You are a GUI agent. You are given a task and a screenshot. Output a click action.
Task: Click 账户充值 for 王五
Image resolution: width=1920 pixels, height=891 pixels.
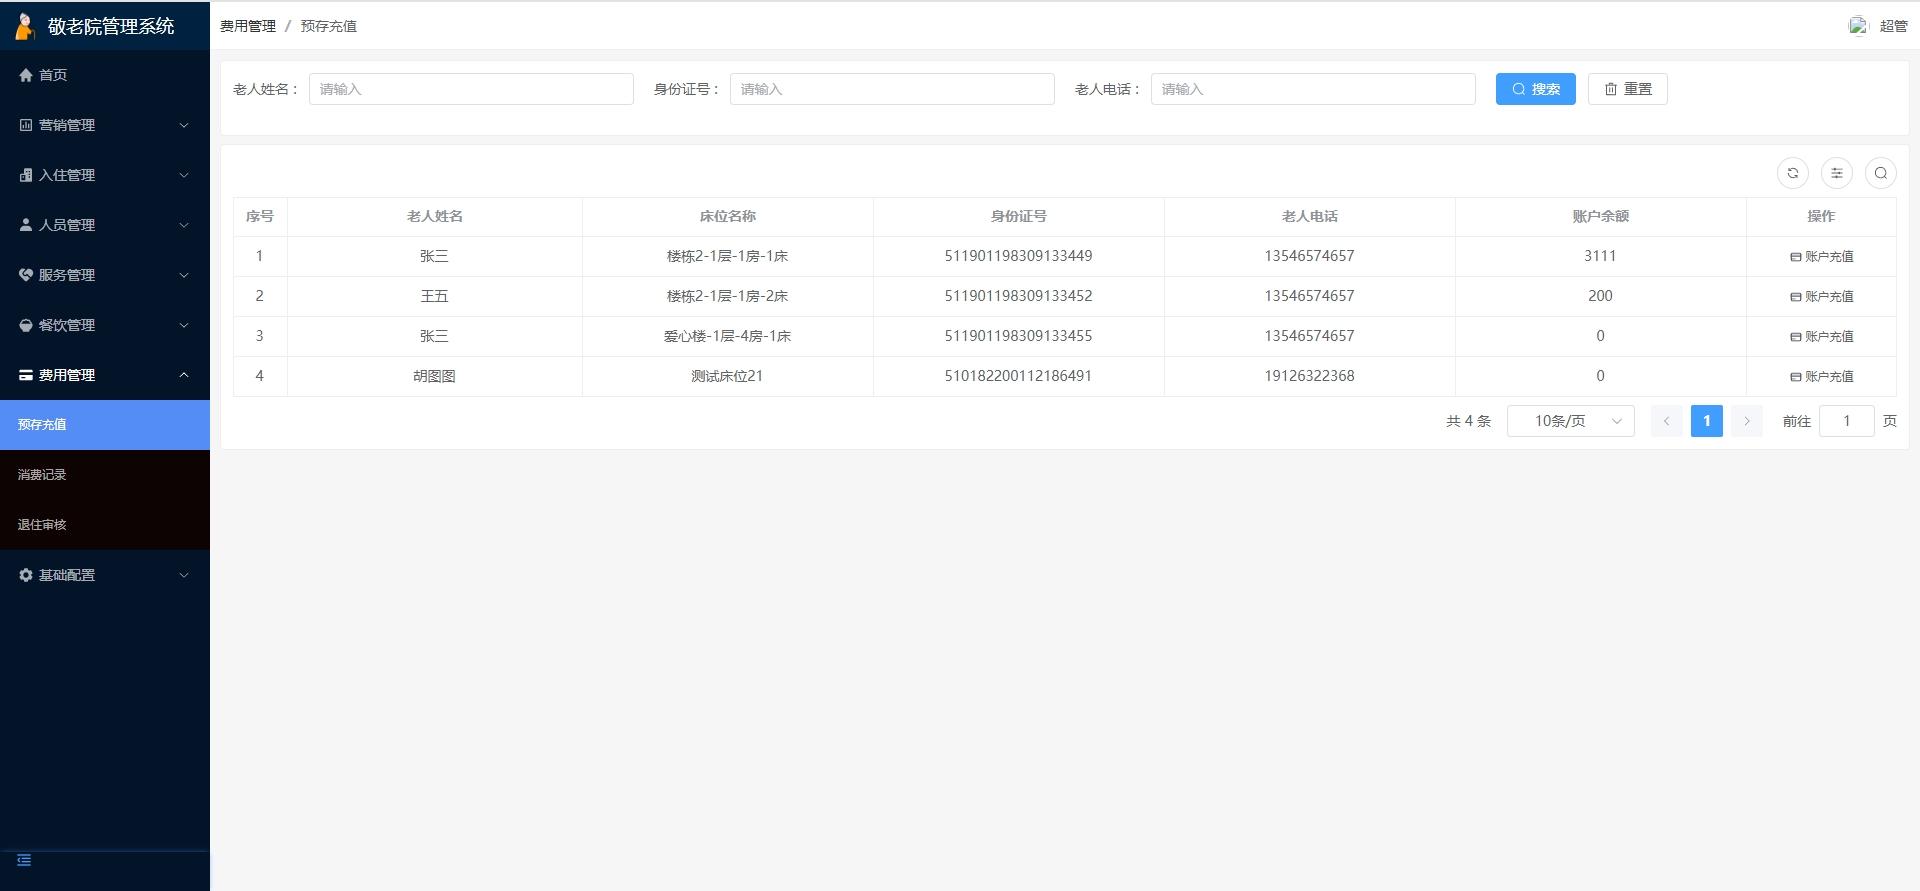point(1821,297)
